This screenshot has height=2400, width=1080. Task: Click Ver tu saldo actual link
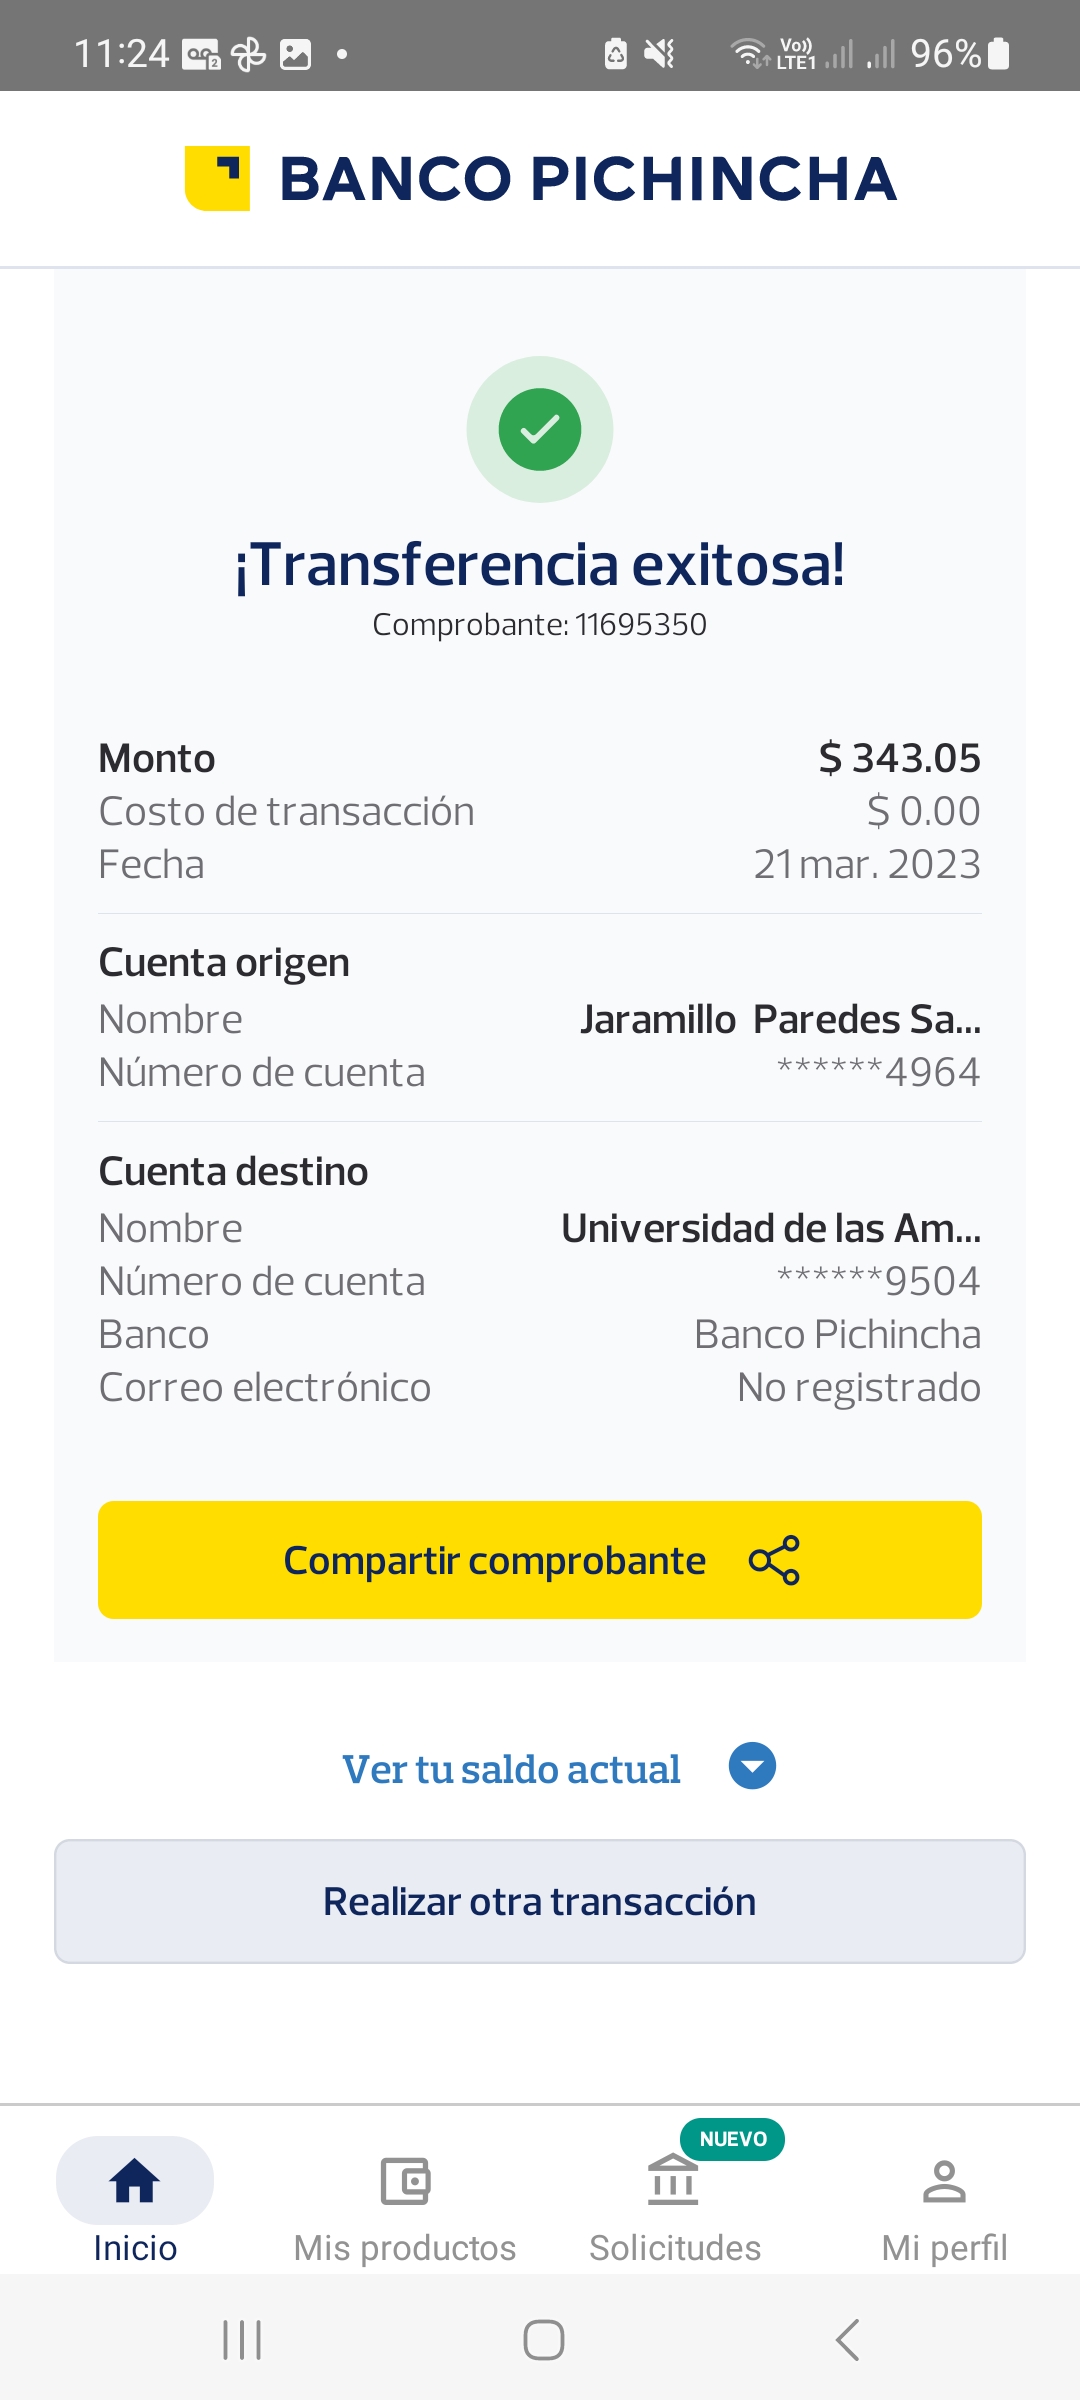511,1769
